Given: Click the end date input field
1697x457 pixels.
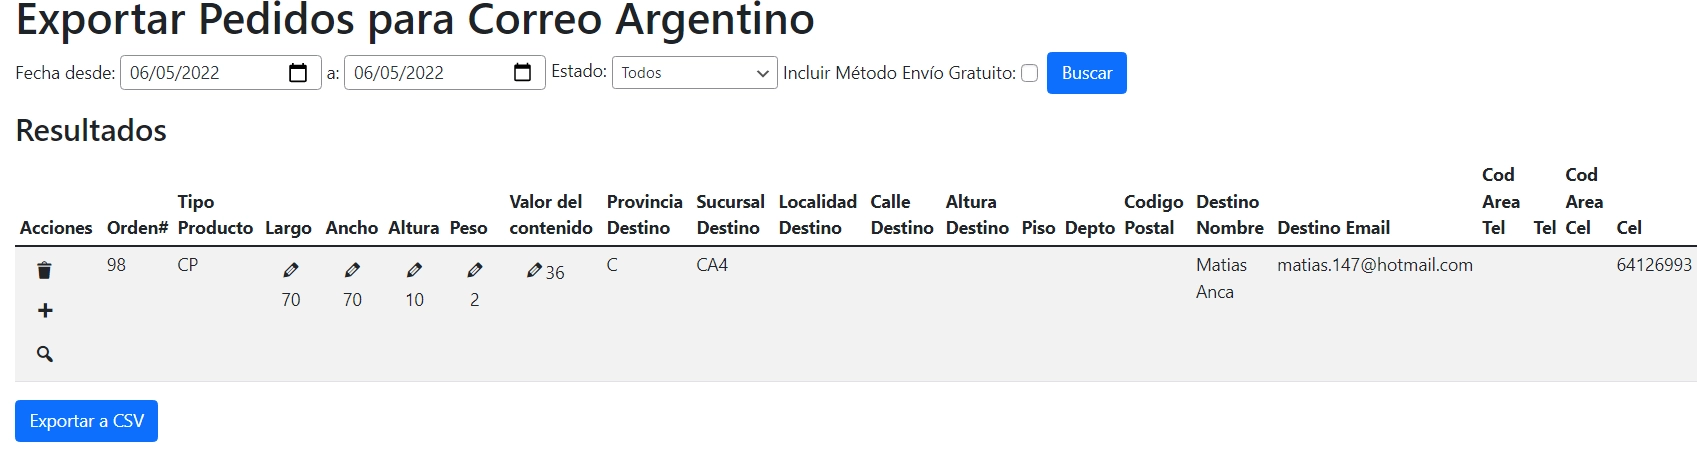Looking at the screenshot, I should click(425, 73).
